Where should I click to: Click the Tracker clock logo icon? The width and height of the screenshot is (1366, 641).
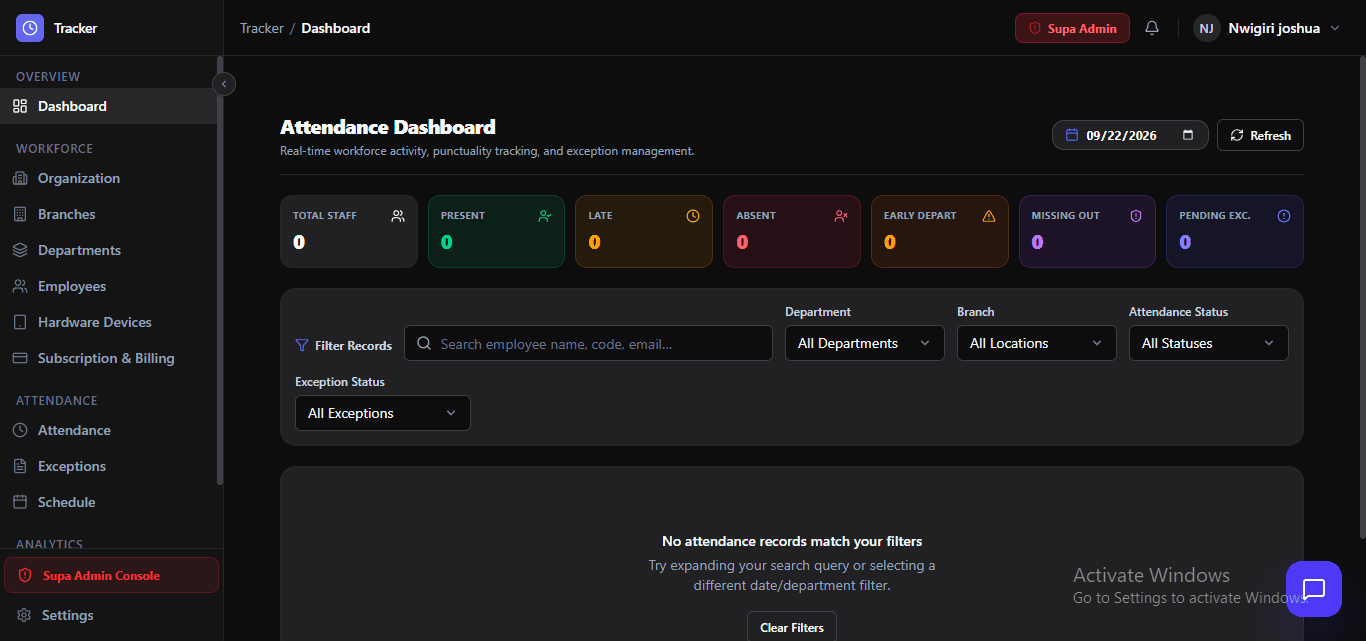click(30, 28)
